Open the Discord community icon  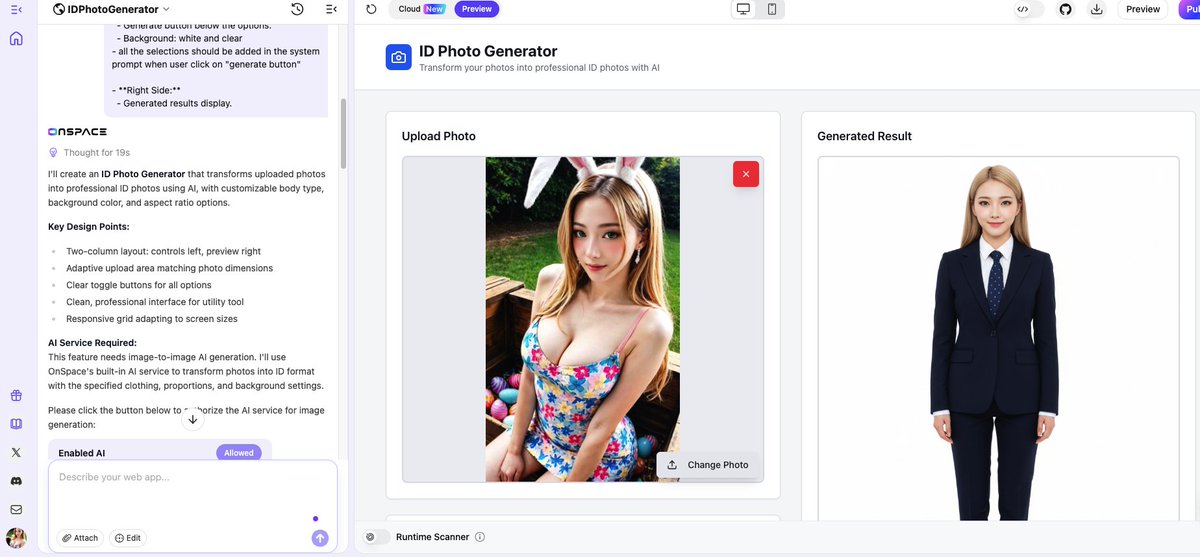tap(16, 481)
